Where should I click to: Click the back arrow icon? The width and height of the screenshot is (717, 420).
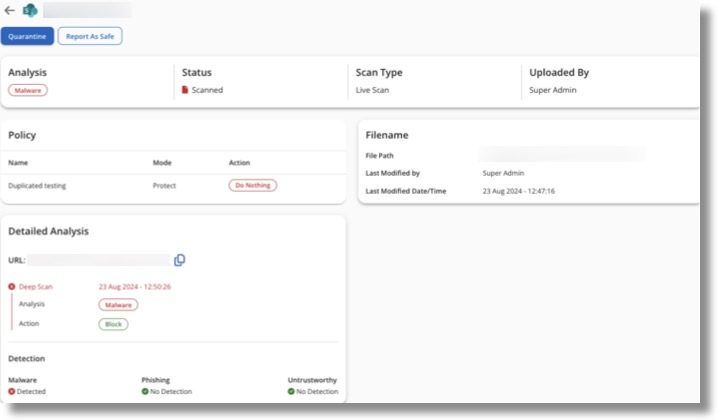click(x=10, y=11)
